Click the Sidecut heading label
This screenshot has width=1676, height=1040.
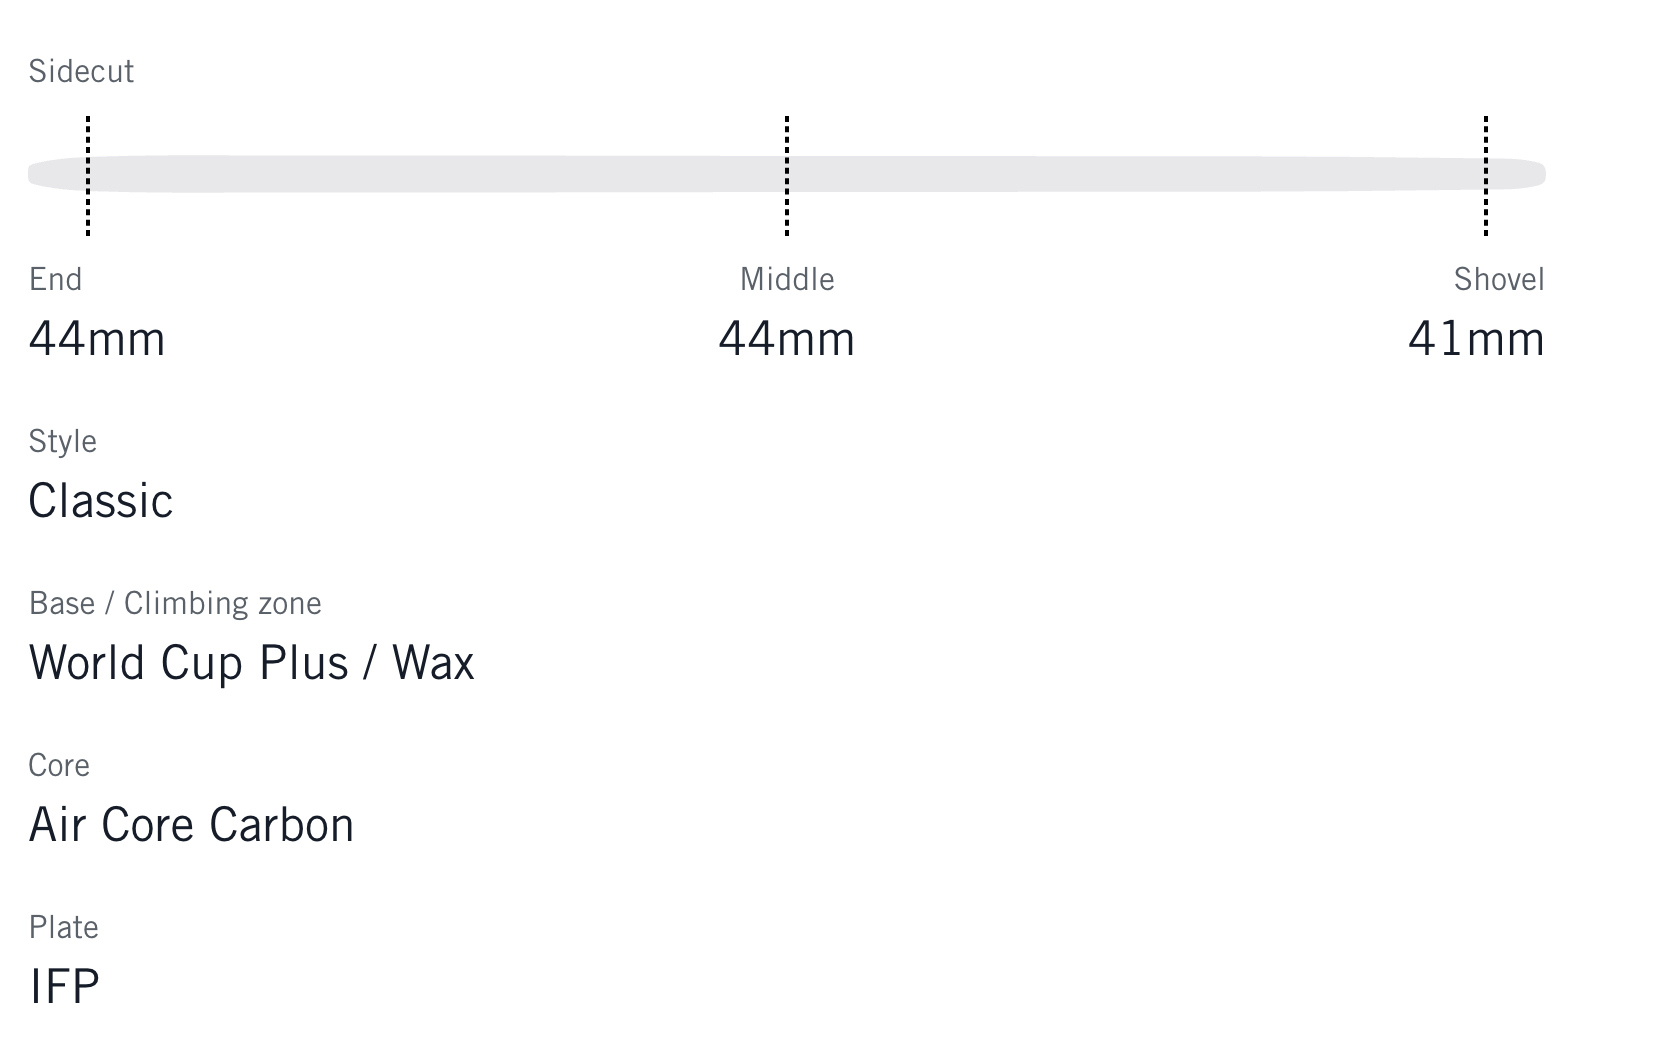click(81, 71)
